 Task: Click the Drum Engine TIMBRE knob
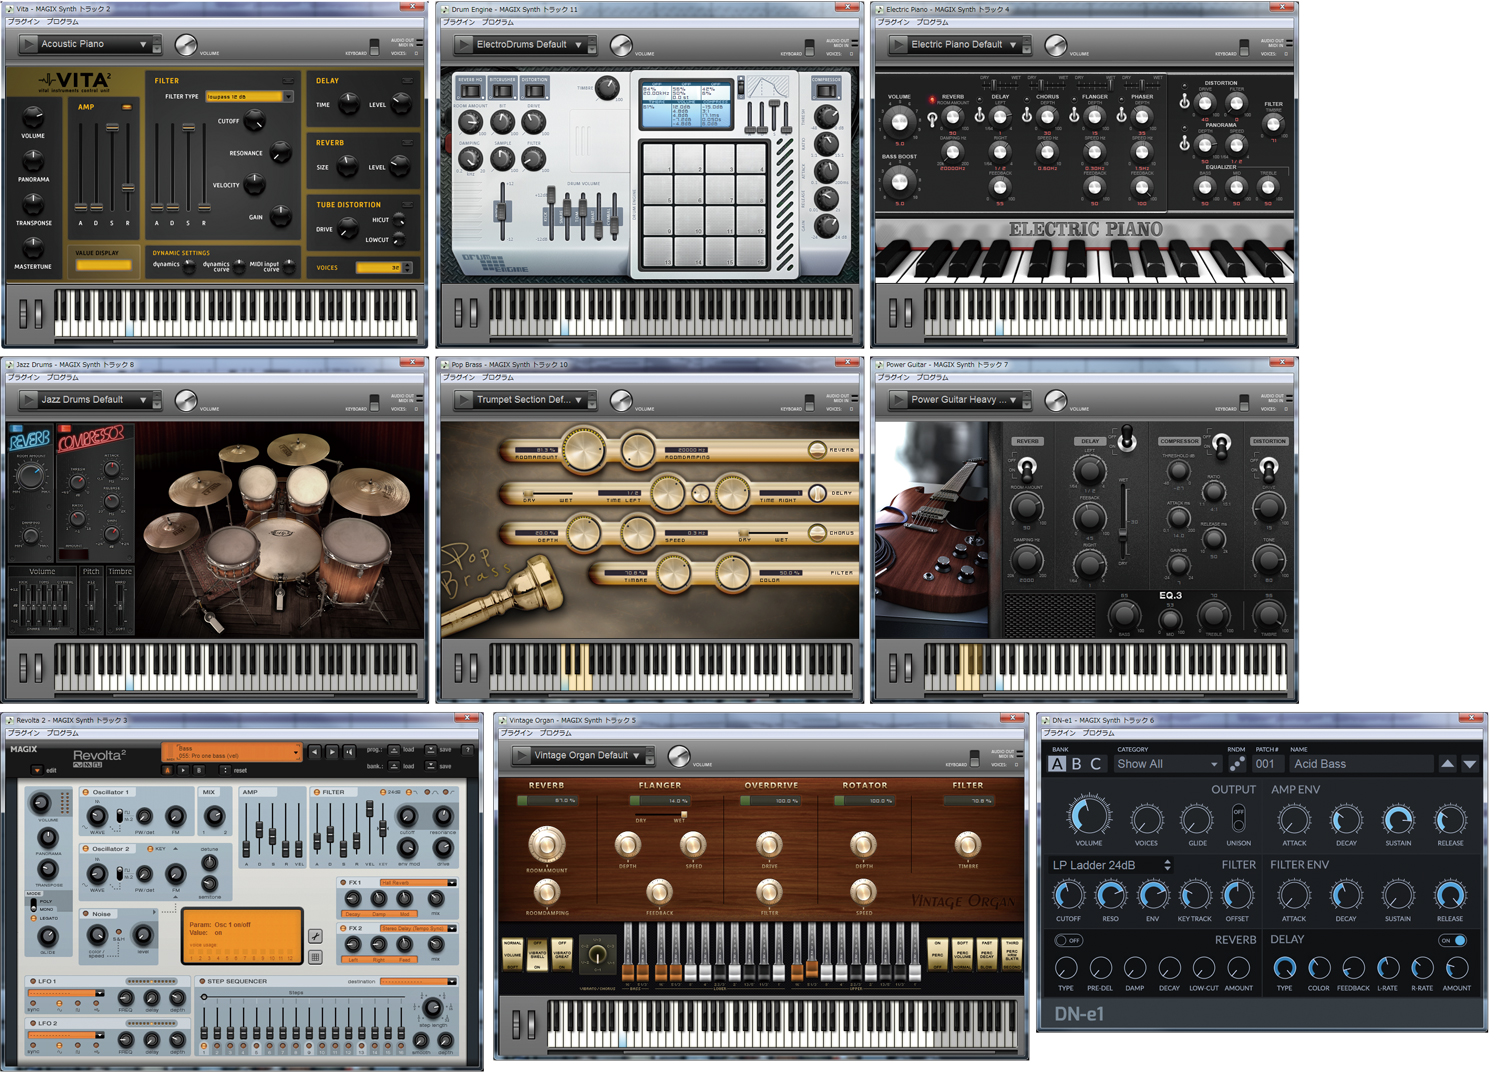click(x=607, y=87)
